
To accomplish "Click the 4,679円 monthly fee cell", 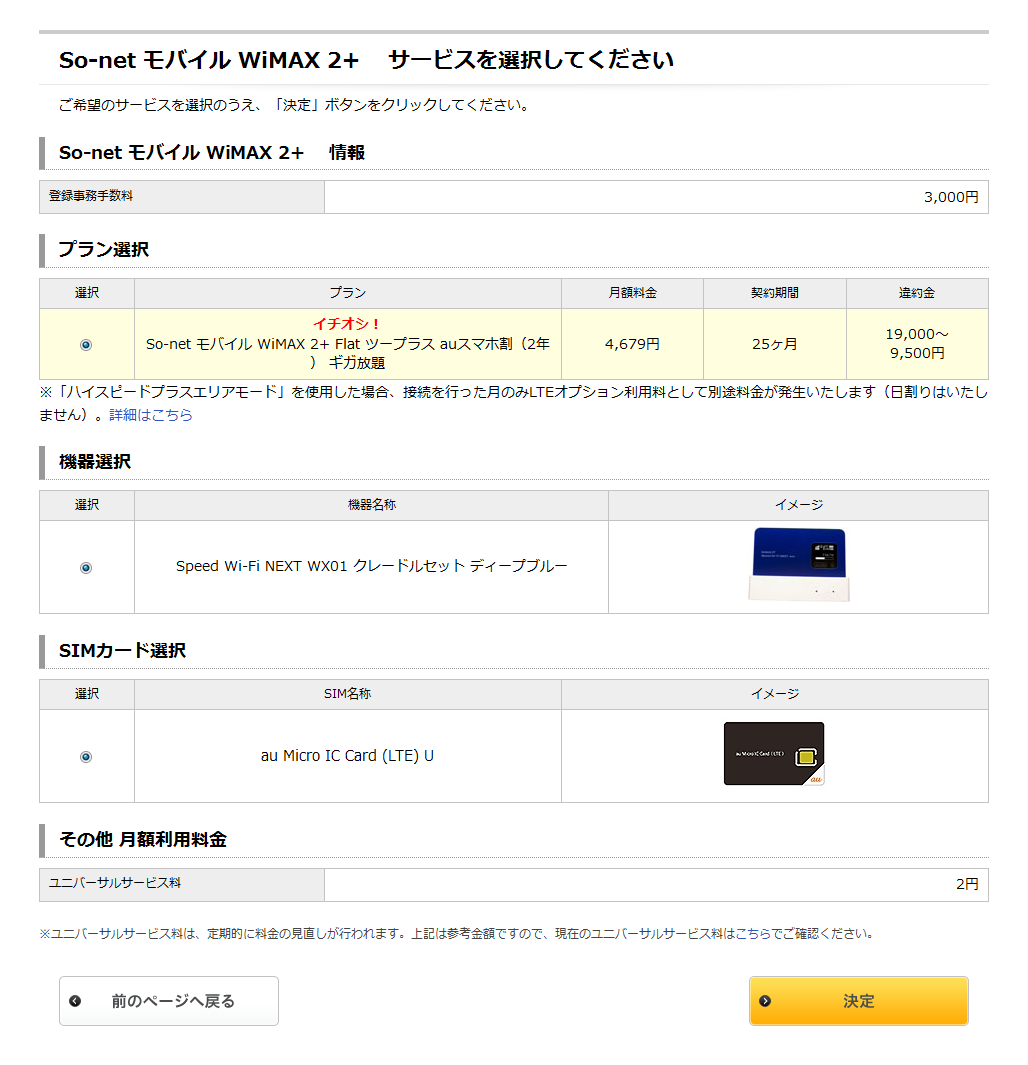I will (x=632, y=344).
